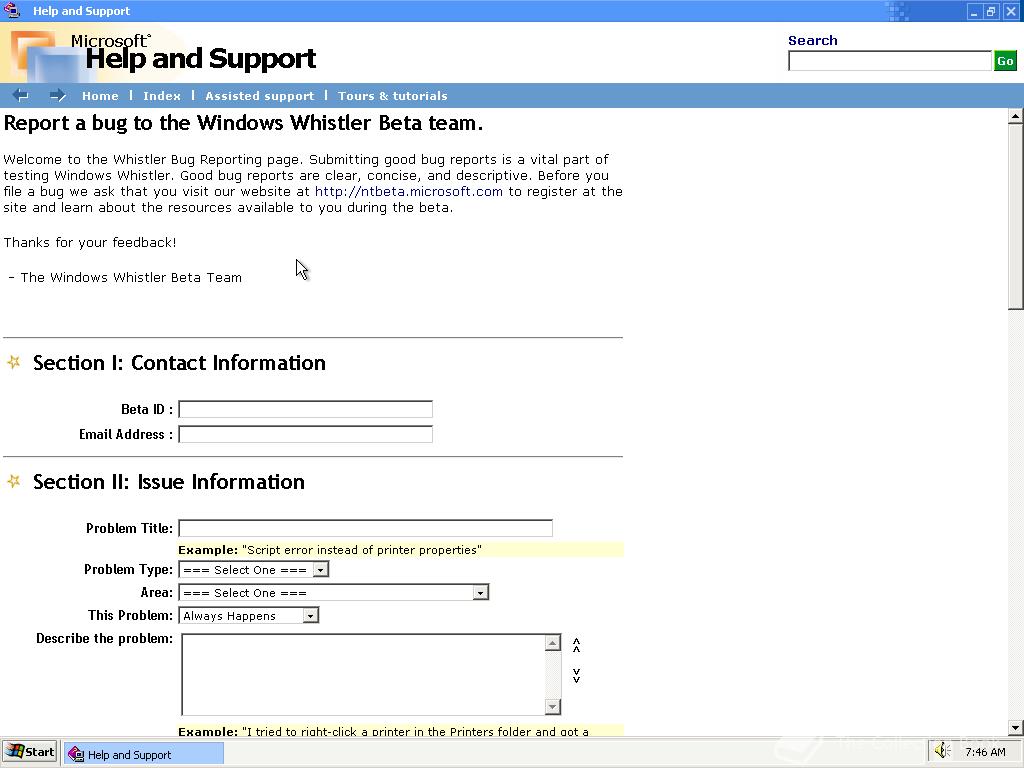Screen dimensions: 1024x768
Task: Click the page vertical scrollbar thumb
Action: [x=1016, y=217]
